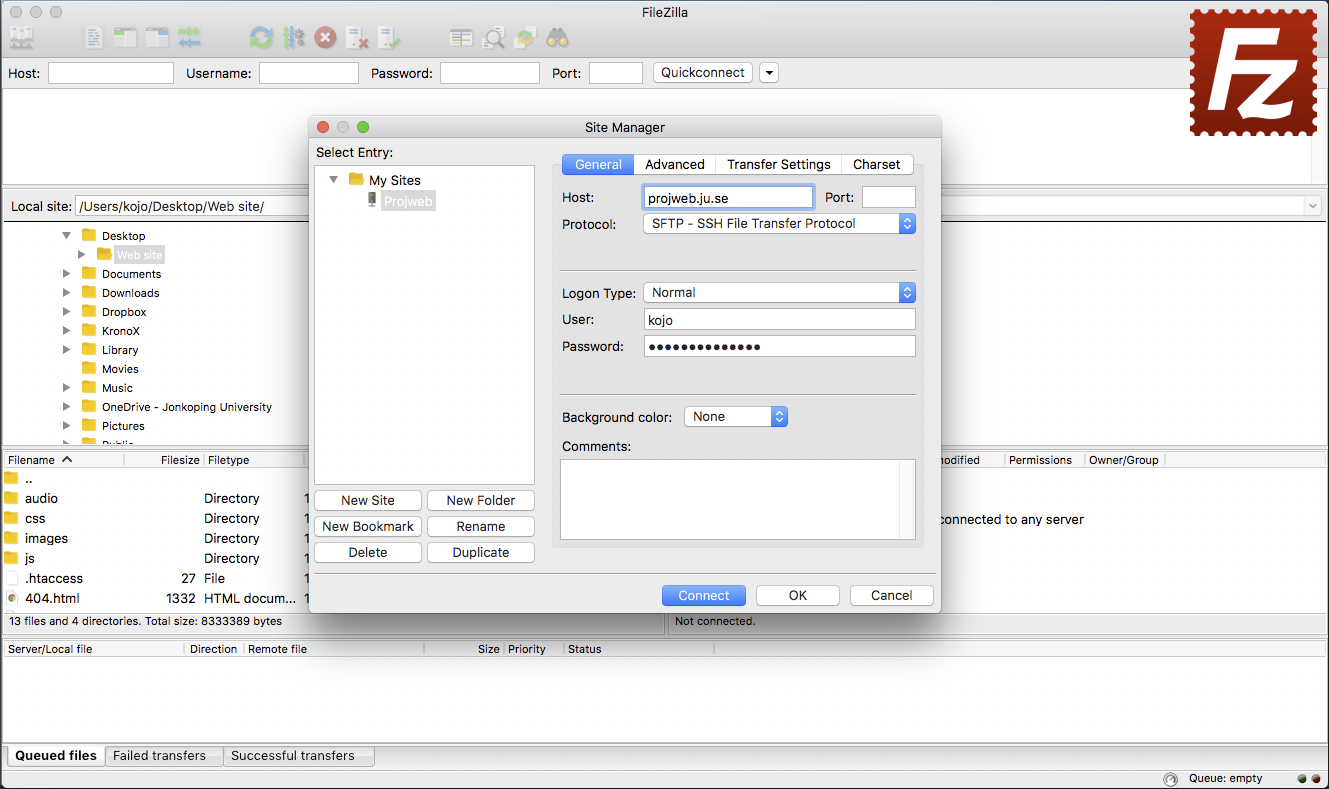This screenshot has width=1329, height=789.
Task: Click the Duplicate button
Action: click(481, 553)
